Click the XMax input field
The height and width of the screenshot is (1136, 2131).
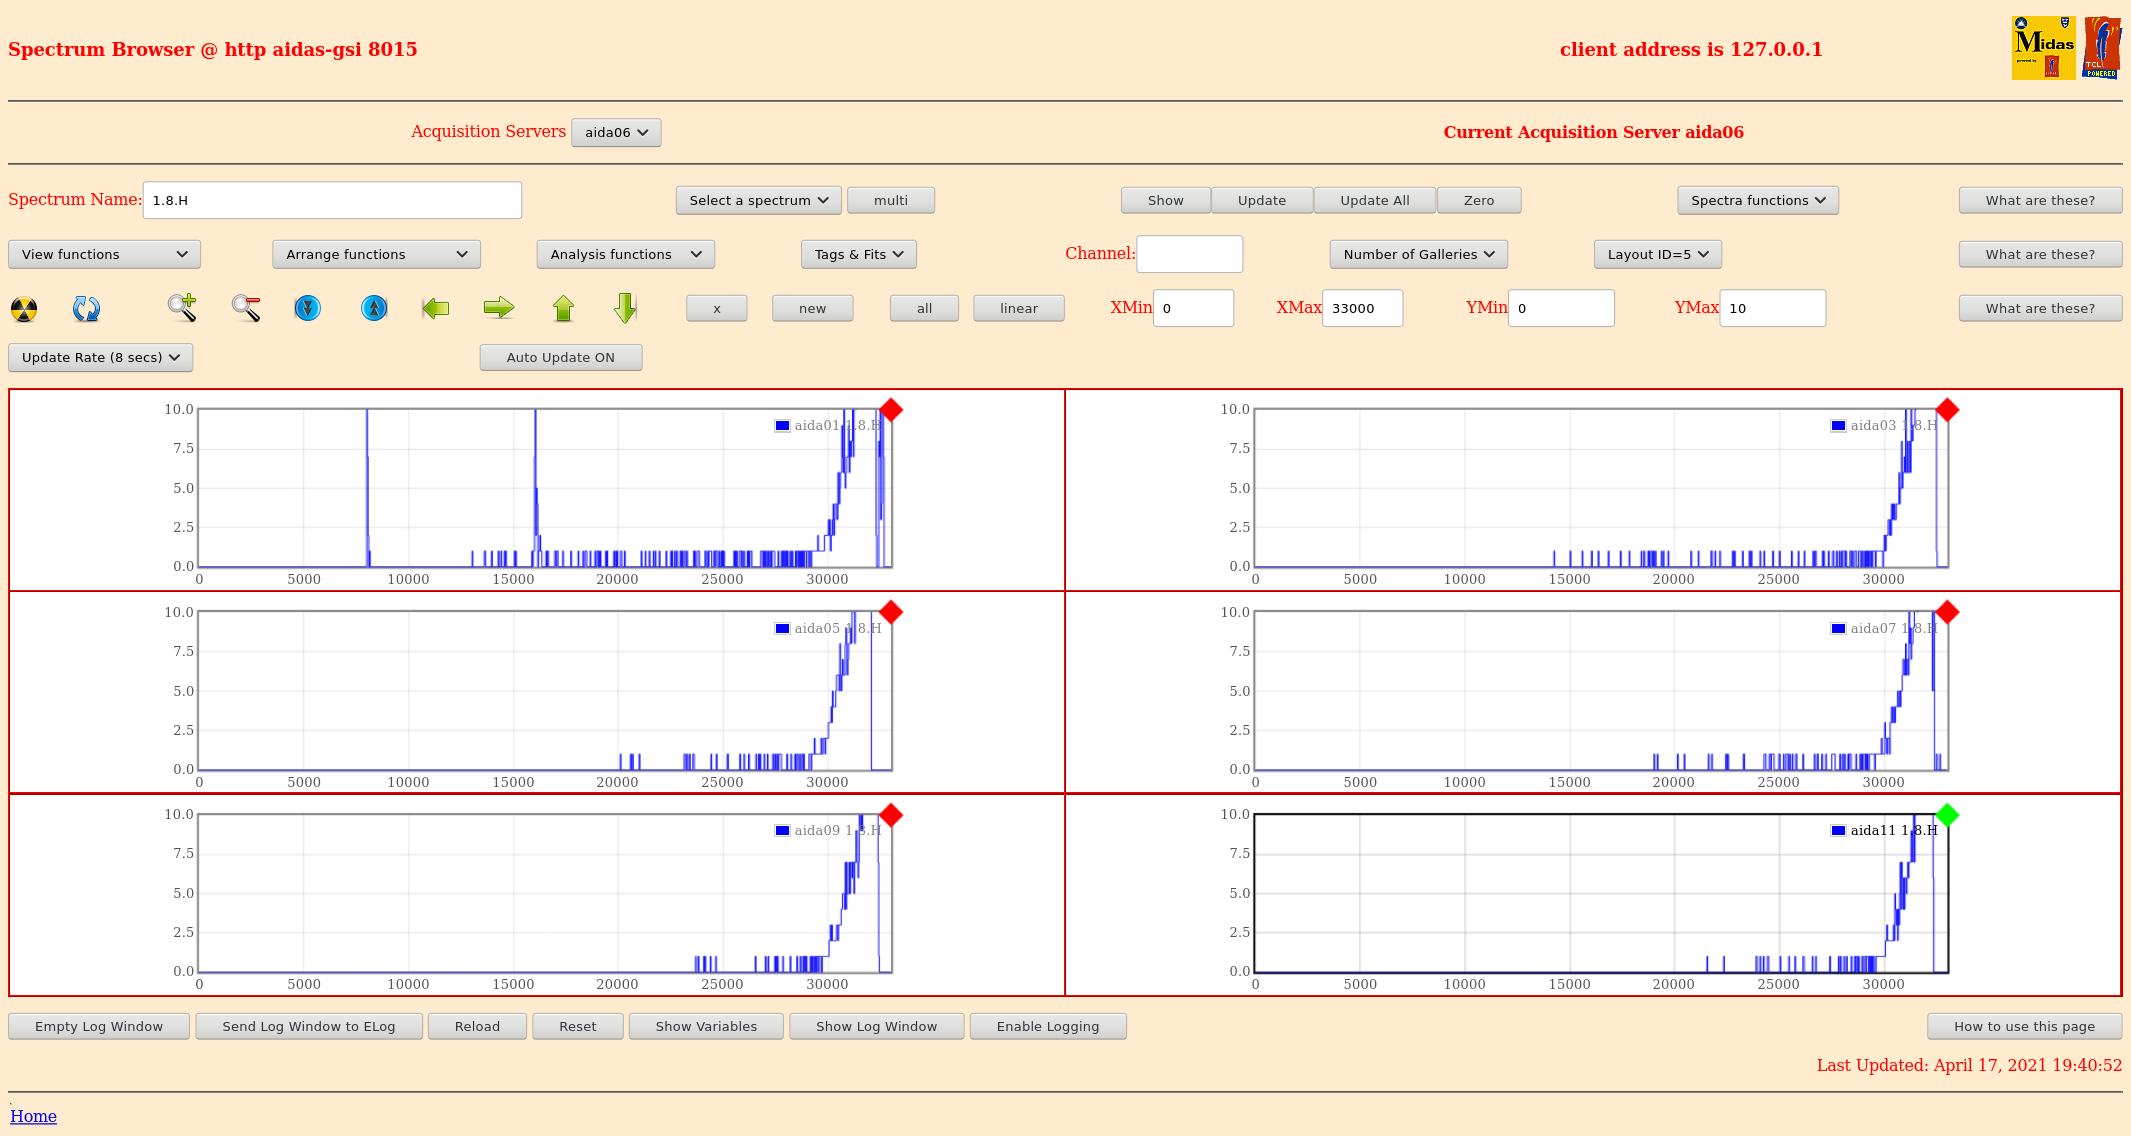click(x=1361, y=308)
